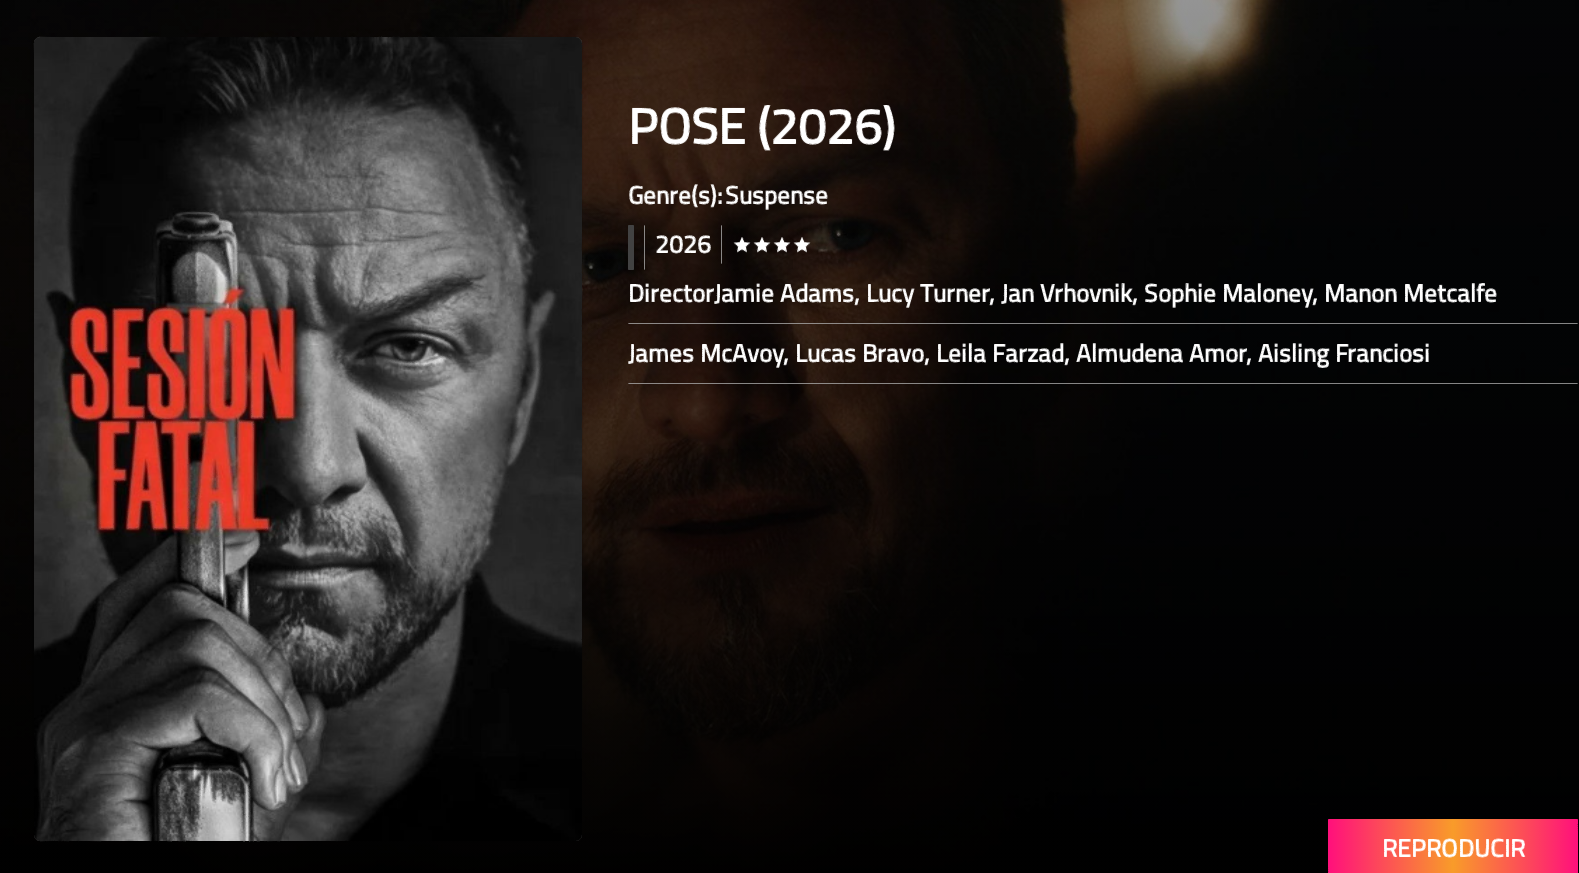Viewport: 1579px width, 873px height.
Task: Select Jan Vrhovnik in the director row
Action: (x=1067, y=294)
